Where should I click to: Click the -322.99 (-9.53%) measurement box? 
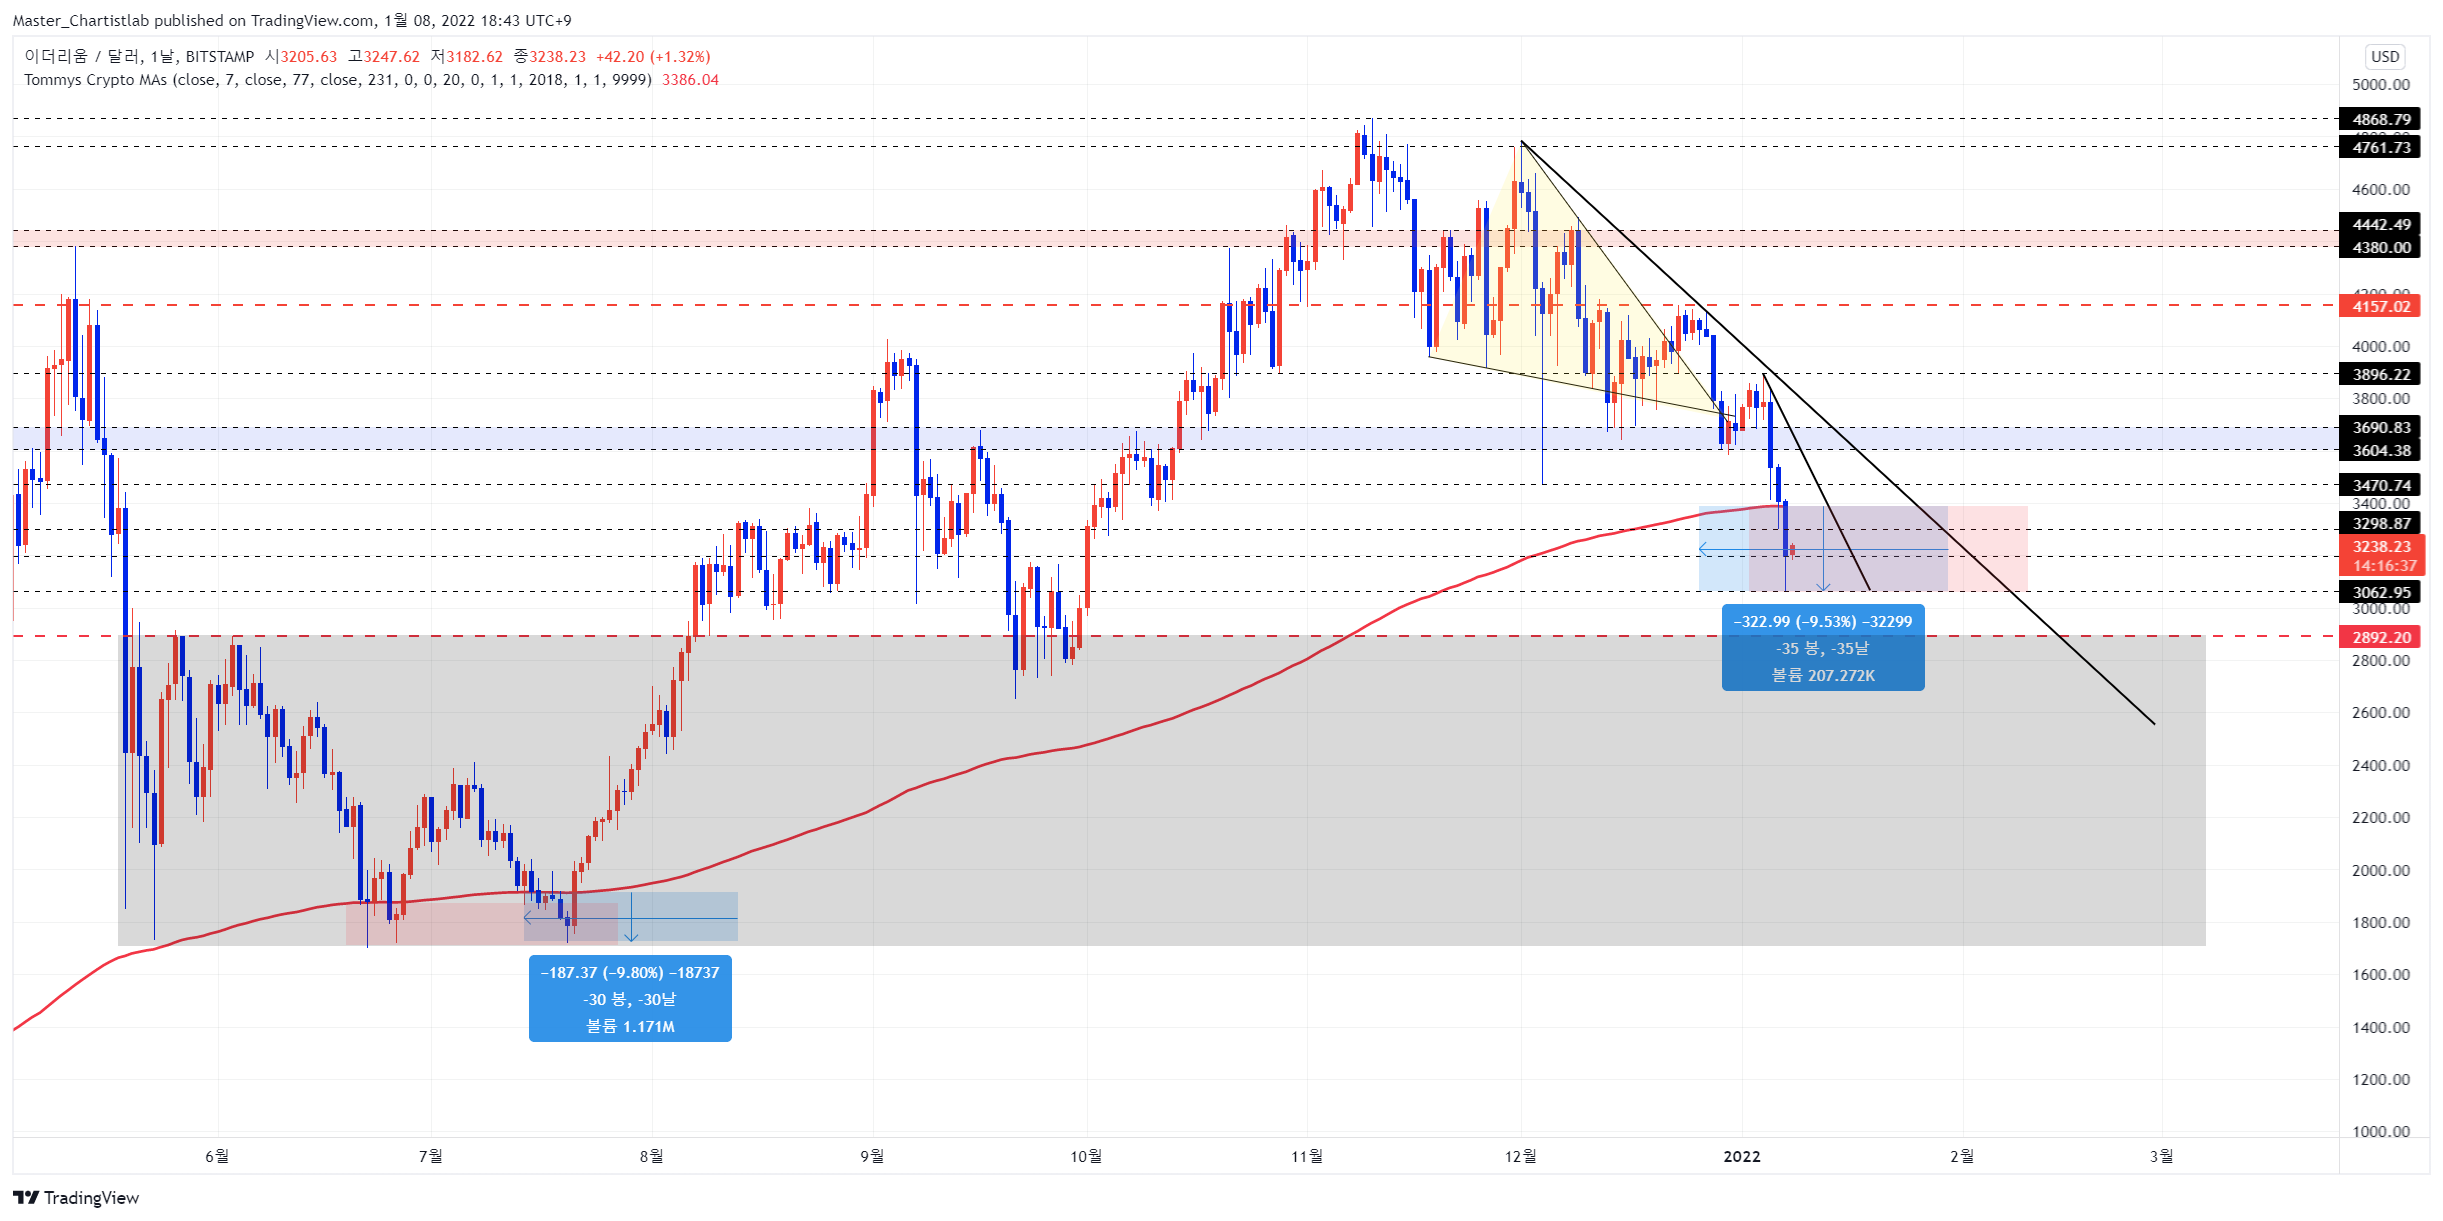(1823, 648)
